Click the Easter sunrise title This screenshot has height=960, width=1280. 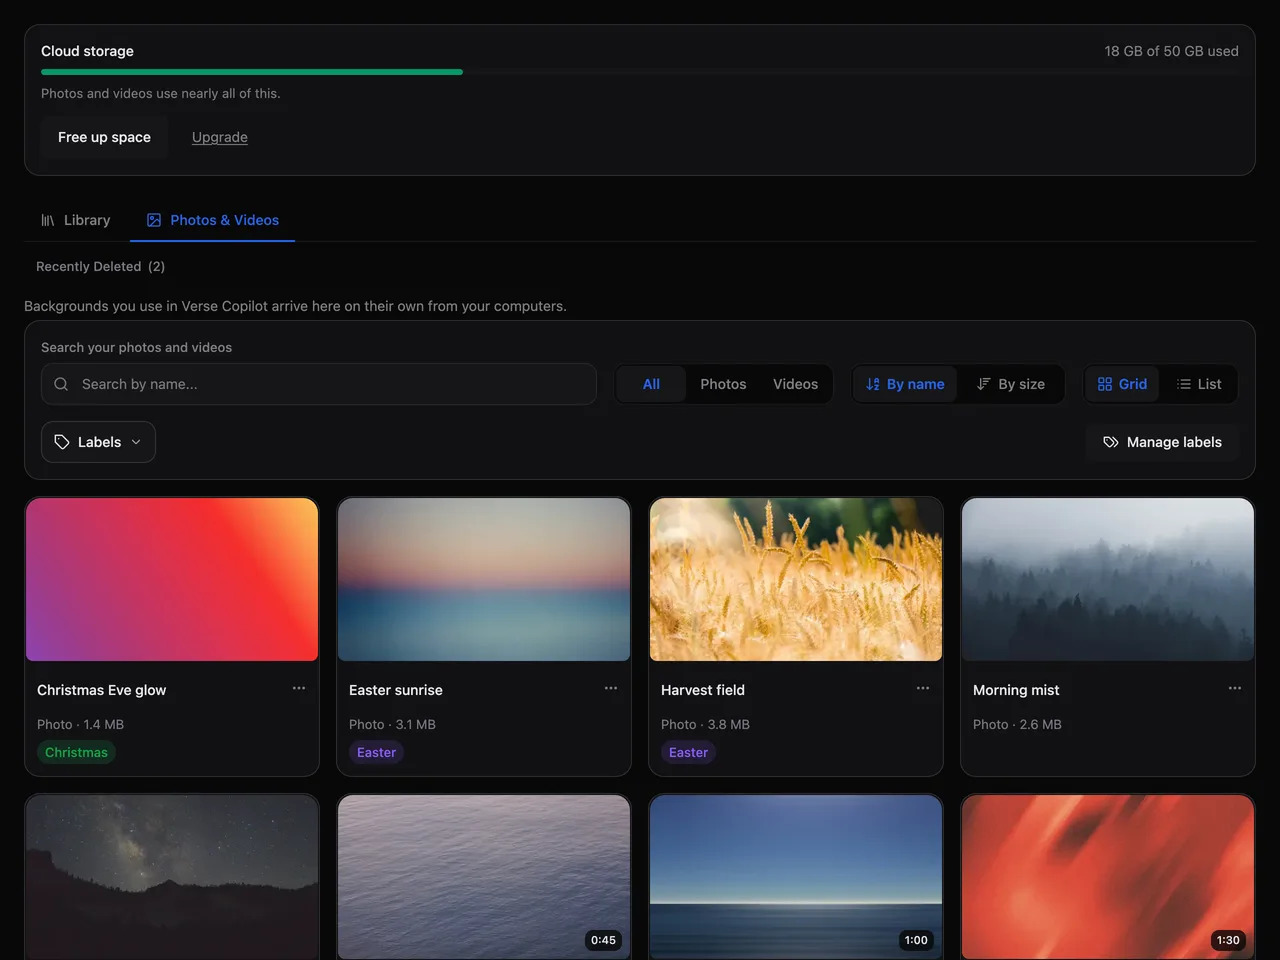tap(396, 690)
